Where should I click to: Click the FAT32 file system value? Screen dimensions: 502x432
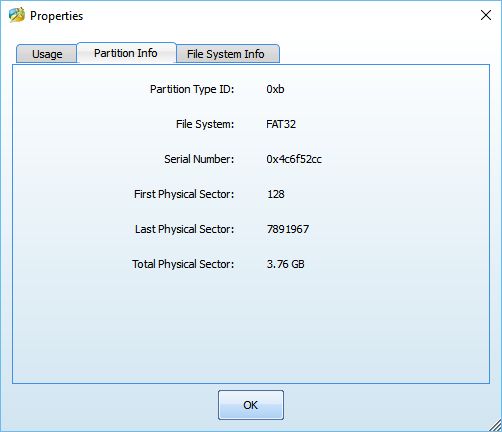tap(281, 124)
